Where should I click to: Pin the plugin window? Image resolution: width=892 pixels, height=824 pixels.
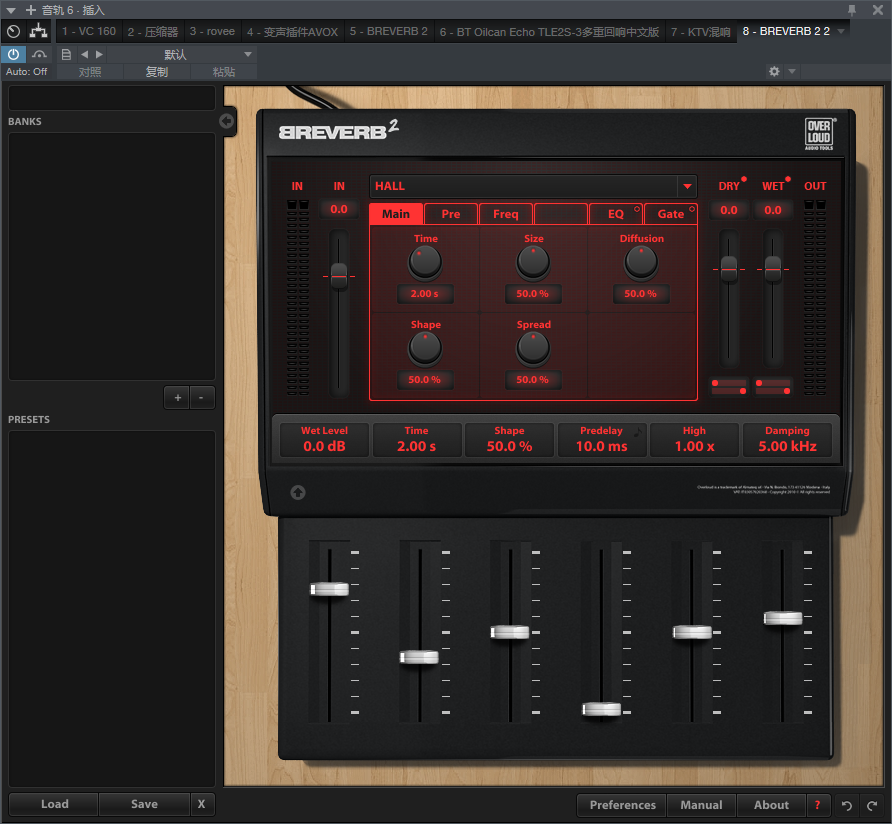coord(852,10)
